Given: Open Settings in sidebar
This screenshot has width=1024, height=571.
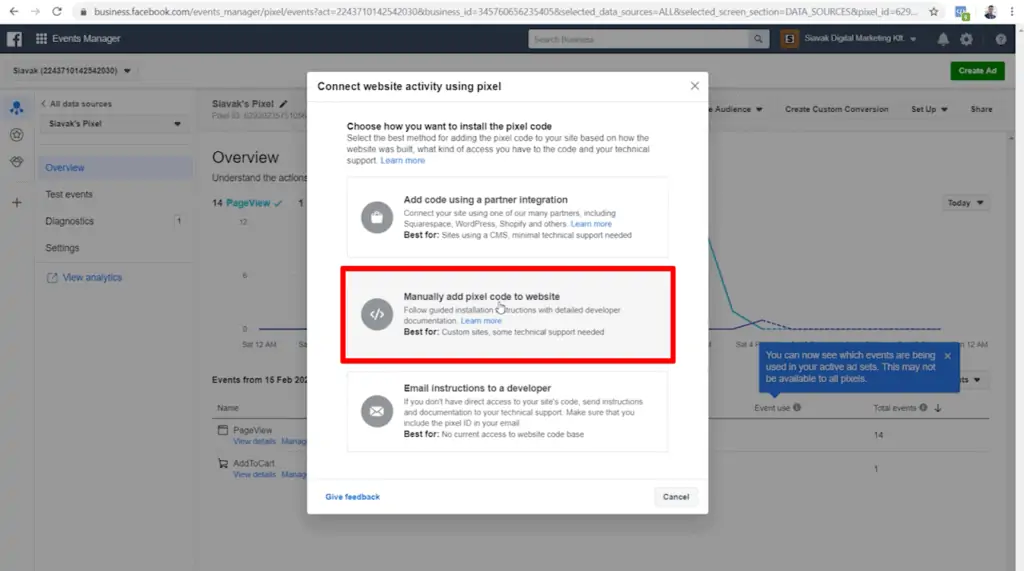Looking at the screenshot, I should [62, 248].
